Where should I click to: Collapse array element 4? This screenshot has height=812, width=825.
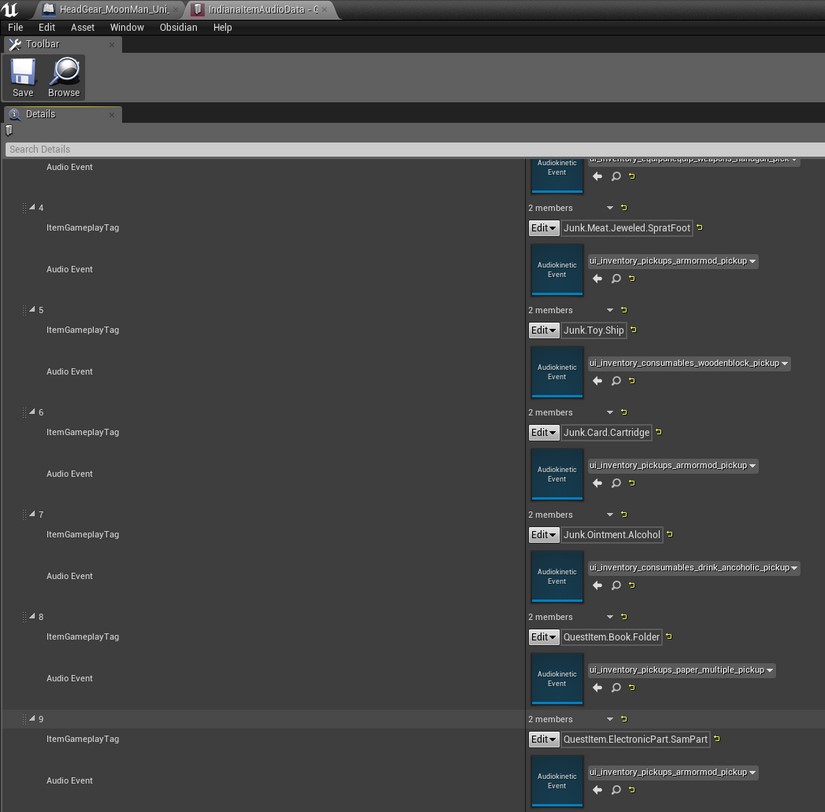31,208
